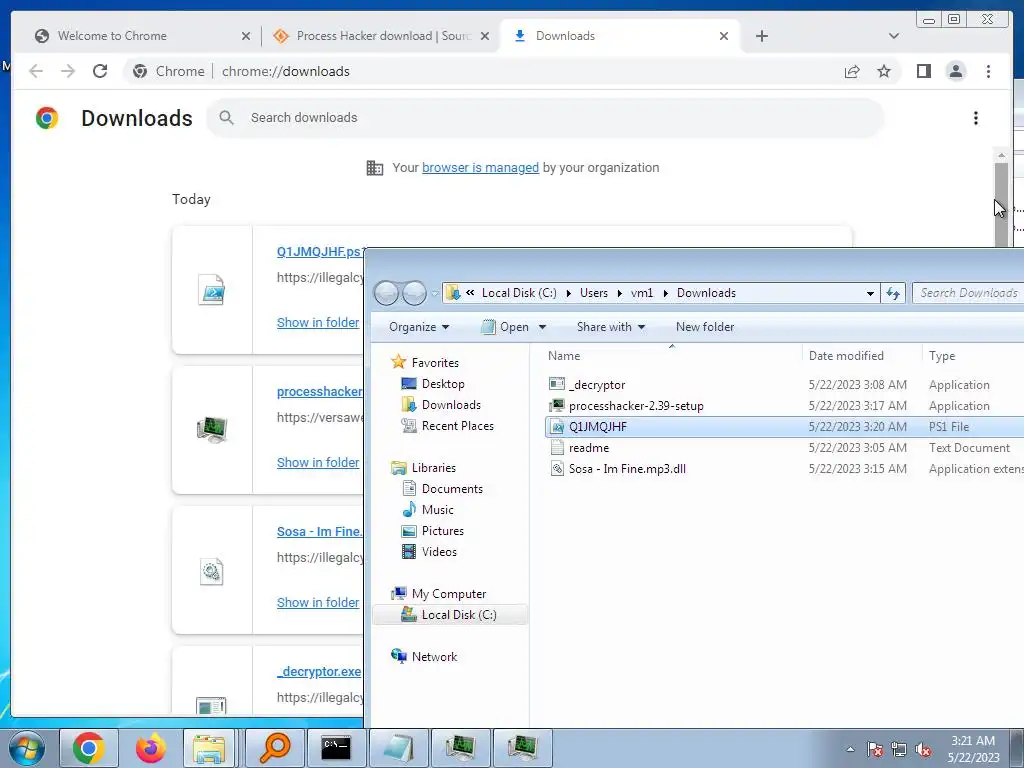Click the search magnifier in Downloads
Viewport: 1024px width, 768px height.
coord(227,118)
